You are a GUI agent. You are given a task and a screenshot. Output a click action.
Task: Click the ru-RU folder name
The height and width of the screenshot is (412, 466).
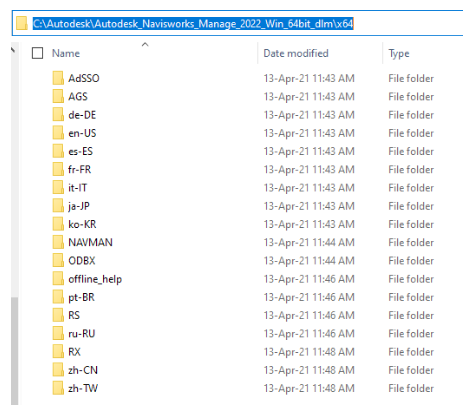tap(82, 334)
